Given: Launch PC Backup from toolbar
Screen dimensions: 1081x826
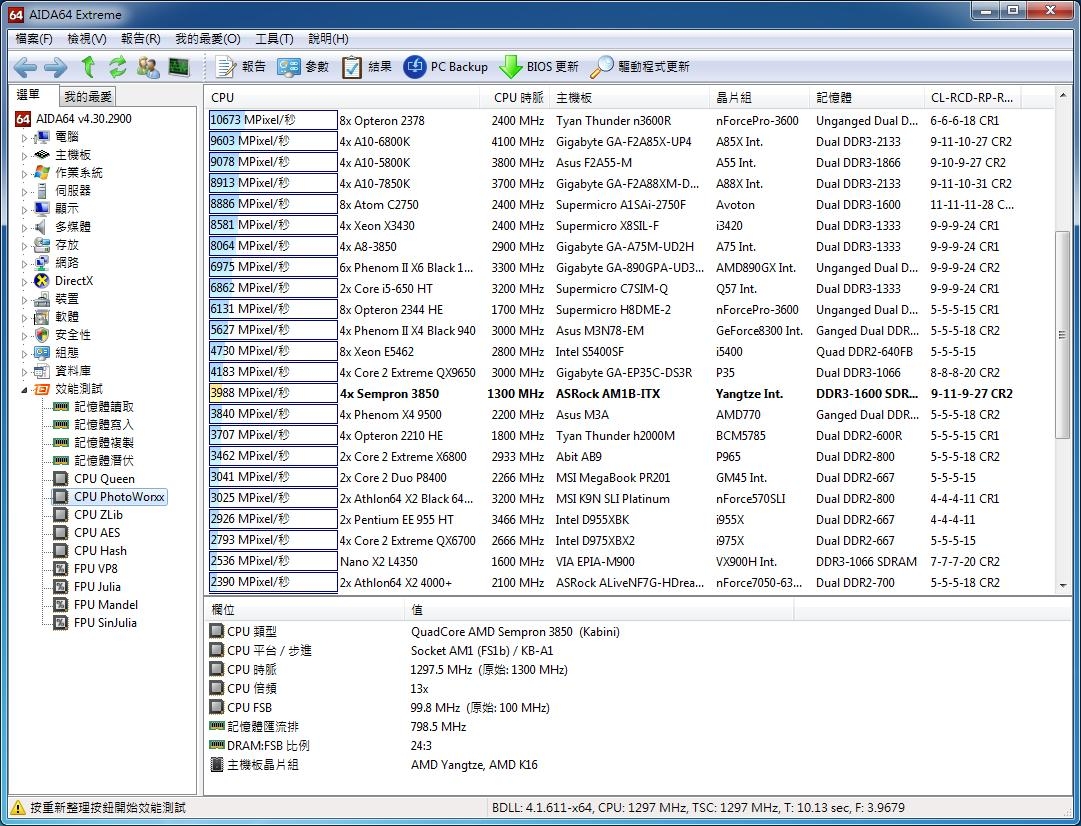Looking at the screenshot, I should coord(445,67).
